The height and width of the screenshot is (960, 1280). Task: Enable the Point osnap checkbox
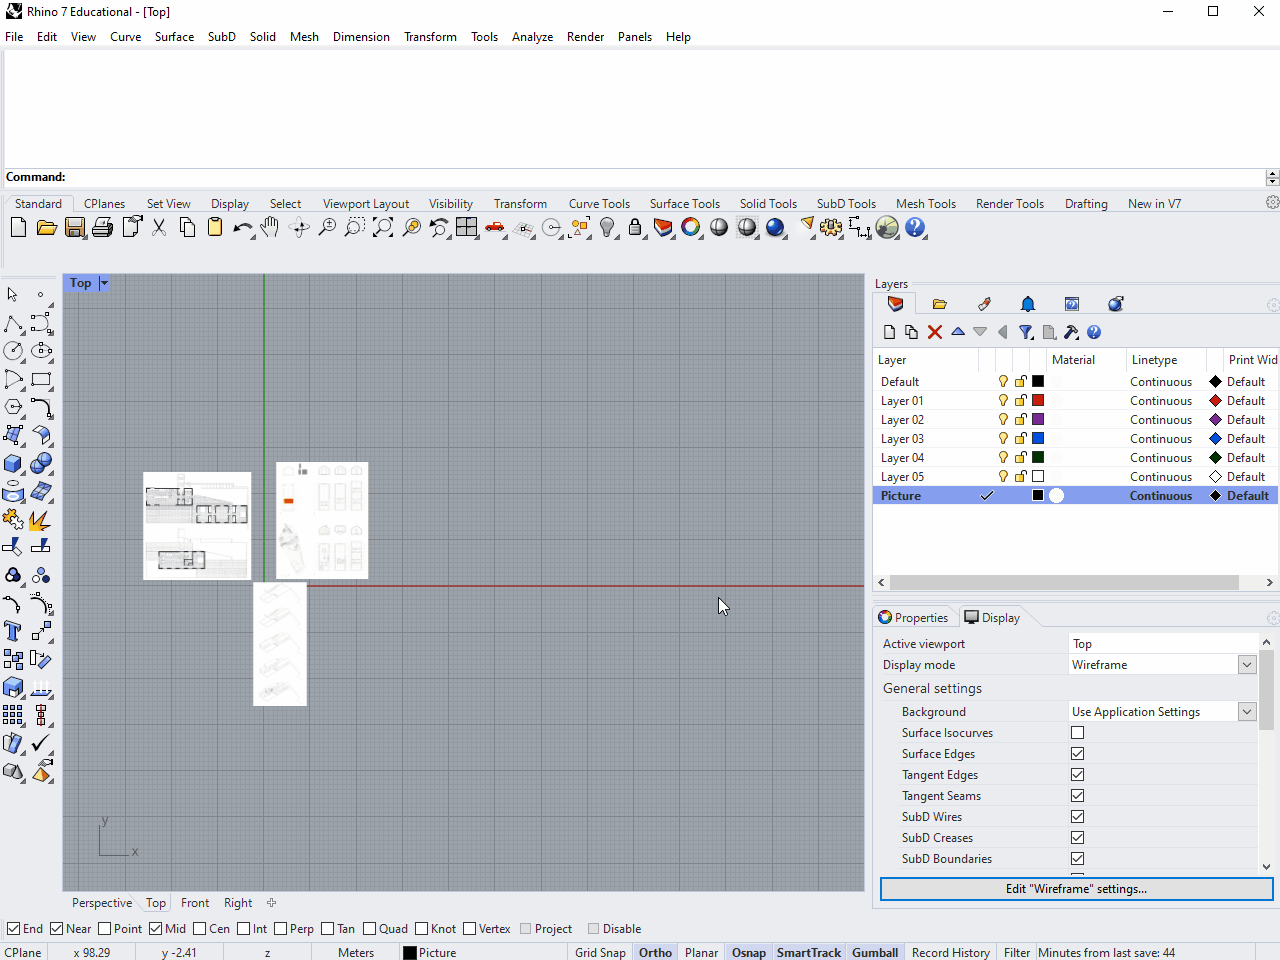click(103, 929)
